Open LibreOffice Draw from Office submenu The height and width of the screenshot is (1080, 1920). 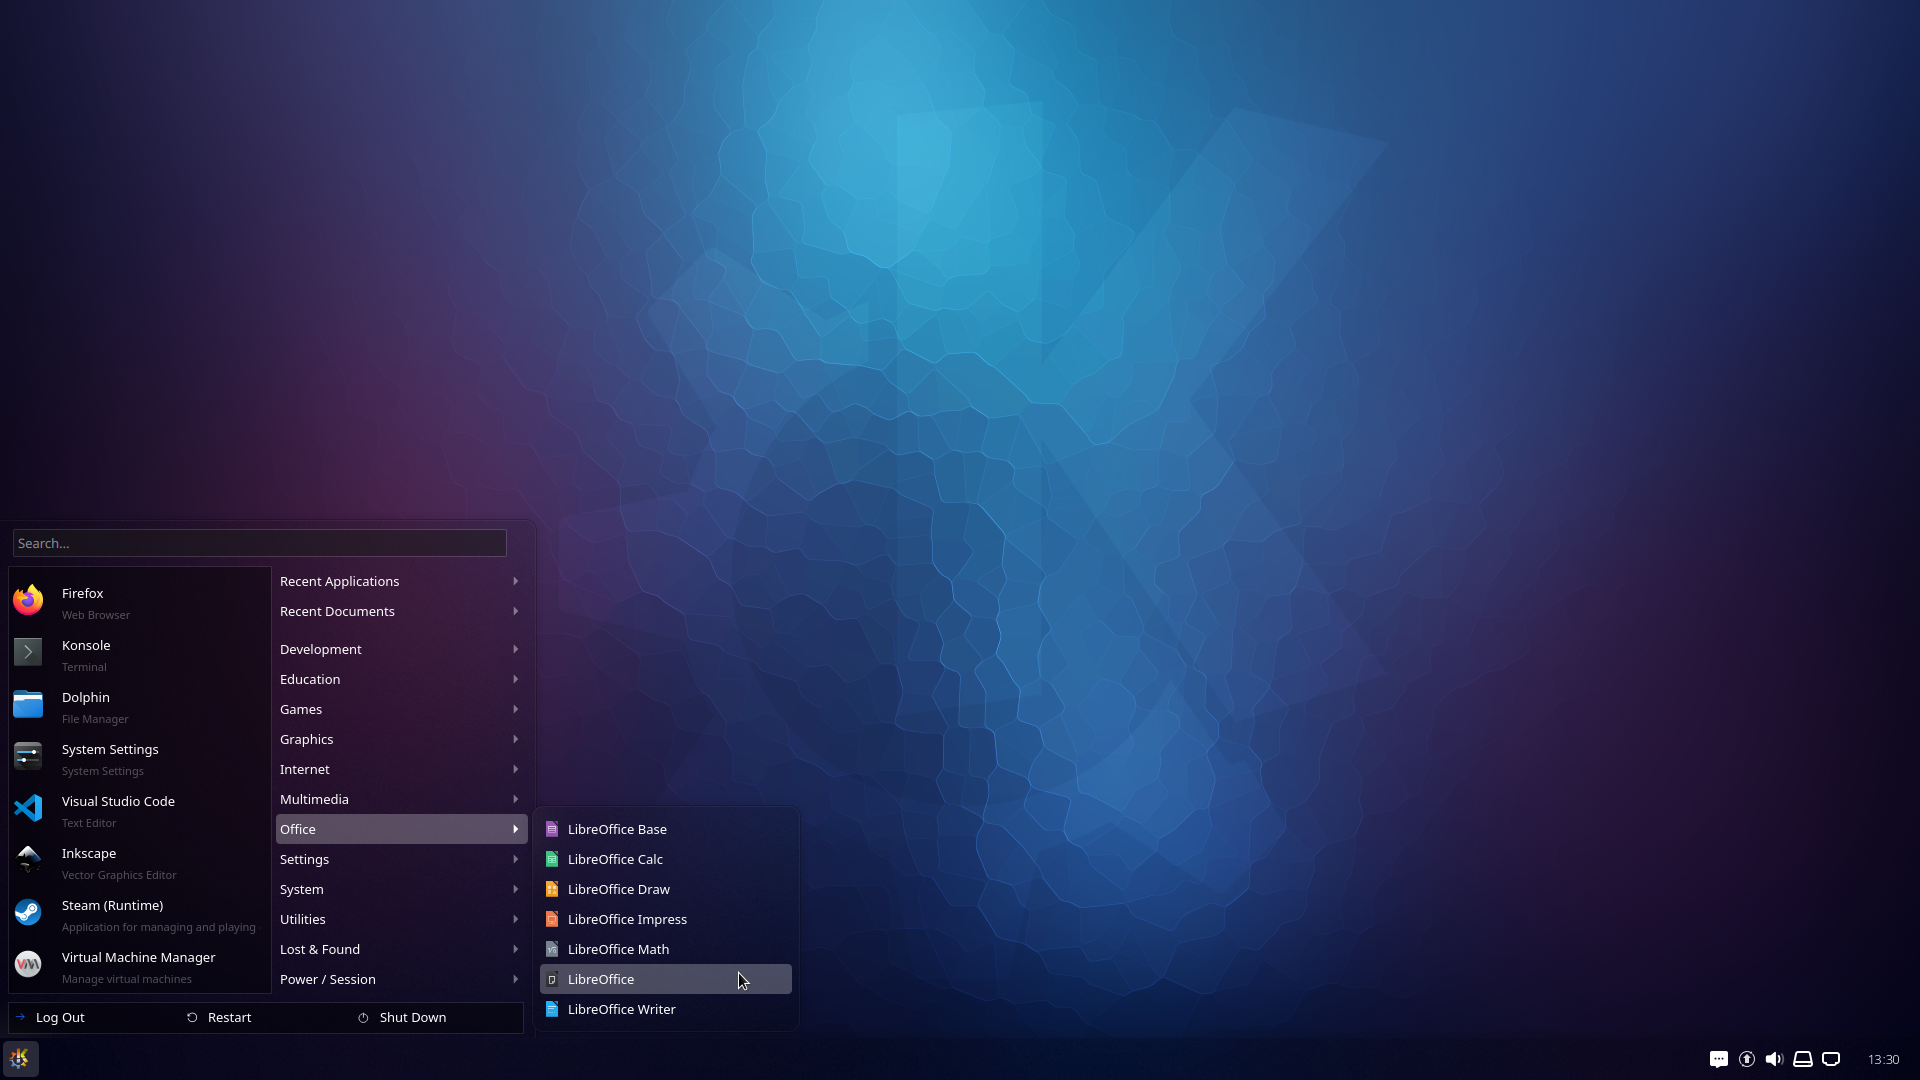666,889
